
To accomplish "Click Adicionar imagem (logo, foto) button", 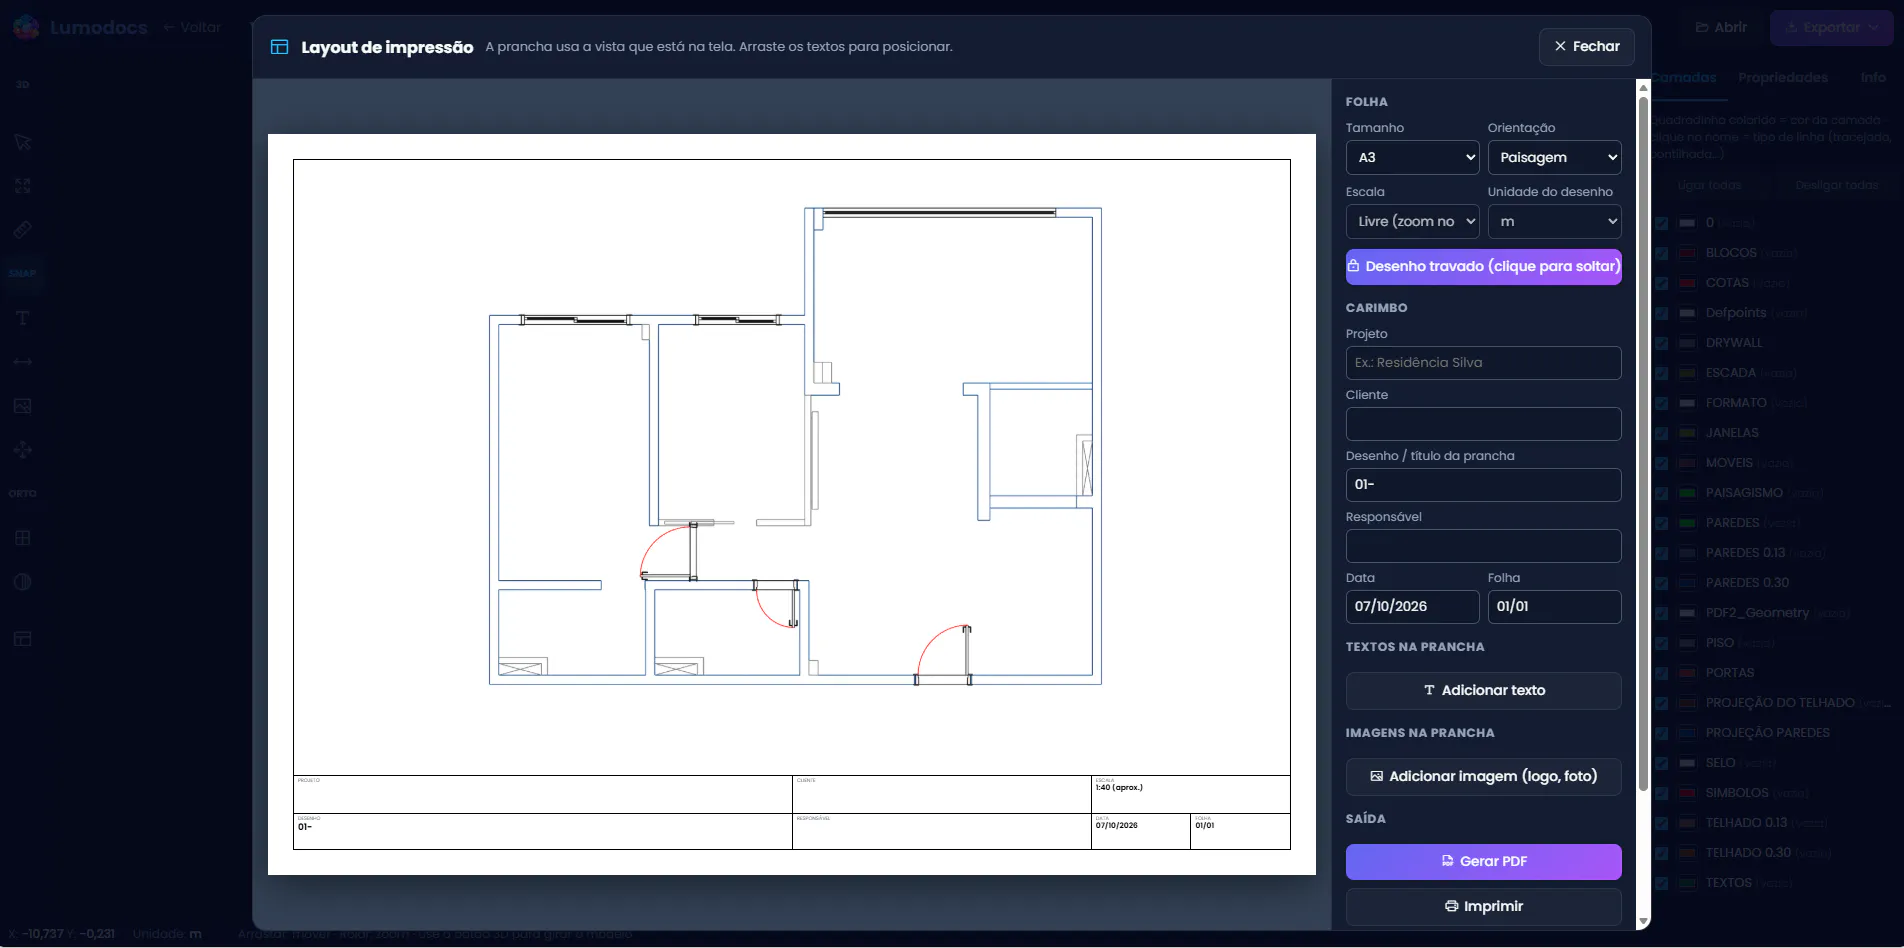I will tap(1483, 776).
